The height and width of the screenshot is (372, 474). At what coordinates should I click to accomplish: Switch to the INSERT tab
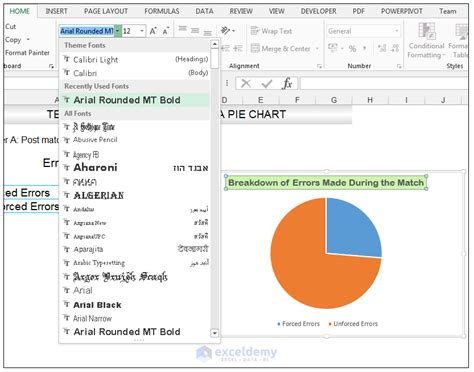click(x=56, y=11)
